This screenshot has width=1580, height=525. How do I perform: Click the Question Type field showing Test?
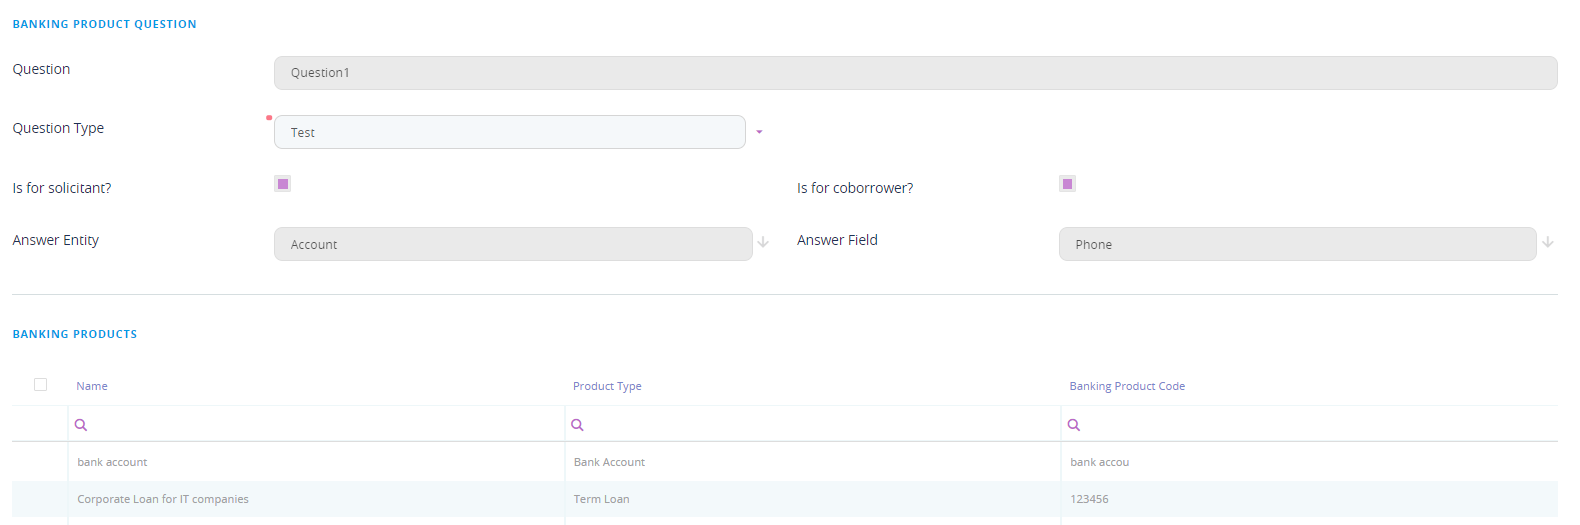click(509, 132)
